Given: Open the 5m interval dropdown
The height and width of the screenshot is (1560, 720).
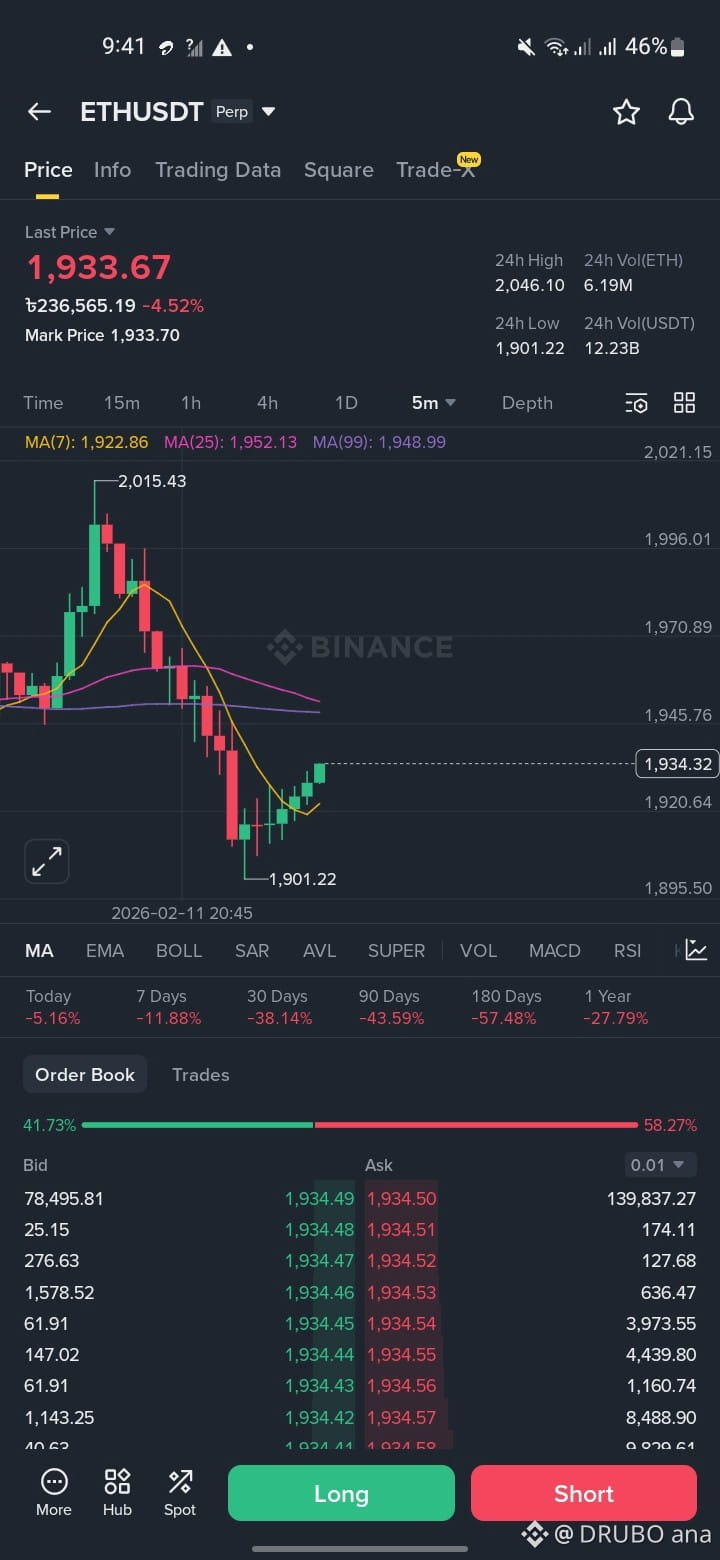Looking at the screenshot, I should [x=434, y=403].
